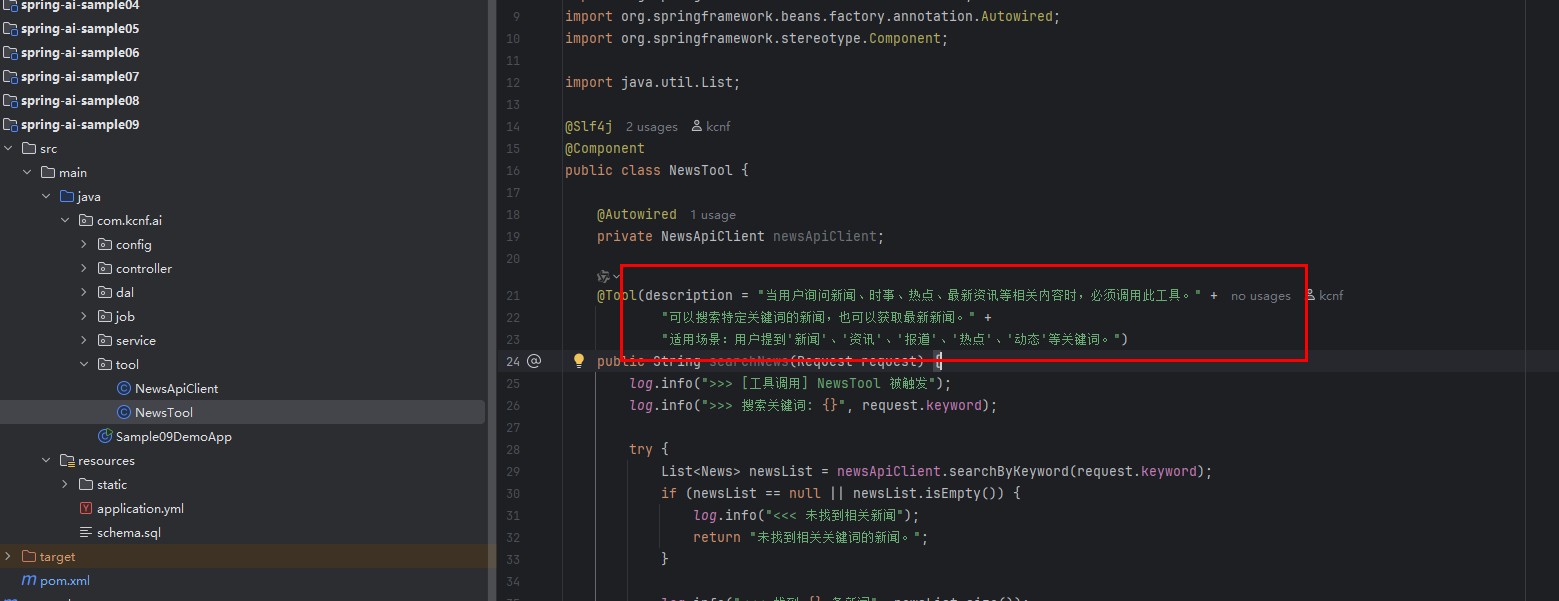Click the "2 usages" hint beside @Slf4j
The image size is (1559, 601).
tap(652, 127)
